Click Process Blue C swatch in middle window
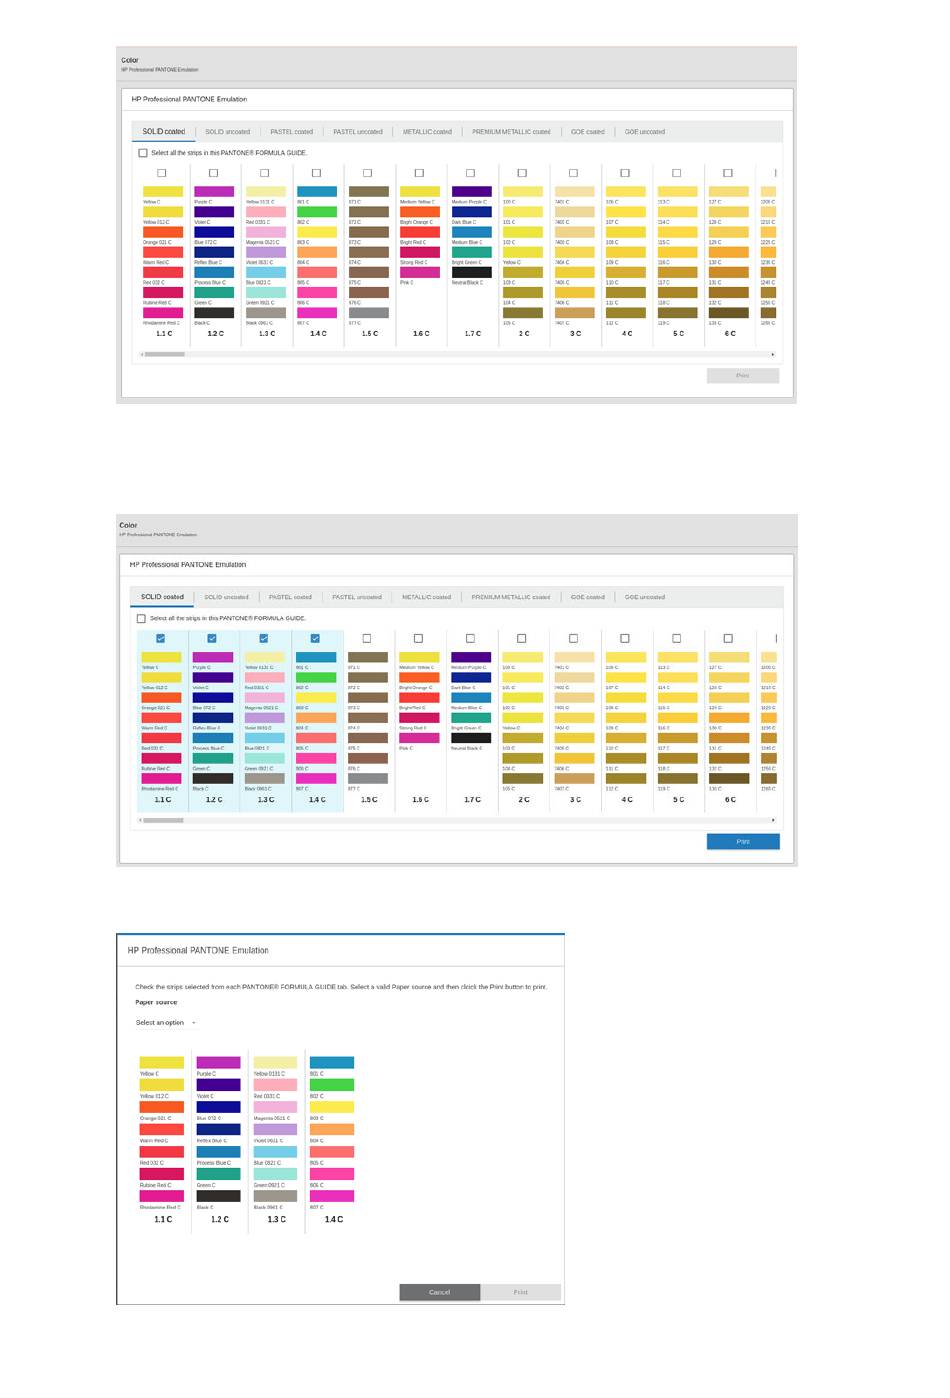Screen dimensions: 950x1398 tap(213, 738)
